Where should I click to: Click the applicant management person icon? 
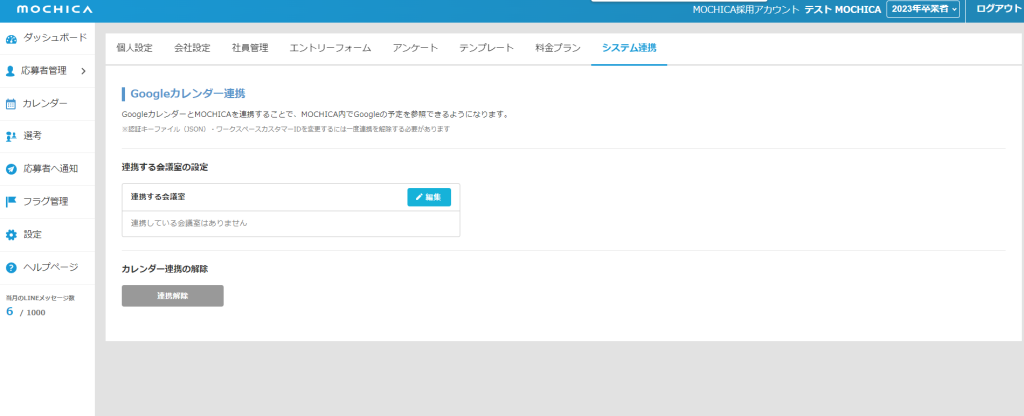click(11, 71)
